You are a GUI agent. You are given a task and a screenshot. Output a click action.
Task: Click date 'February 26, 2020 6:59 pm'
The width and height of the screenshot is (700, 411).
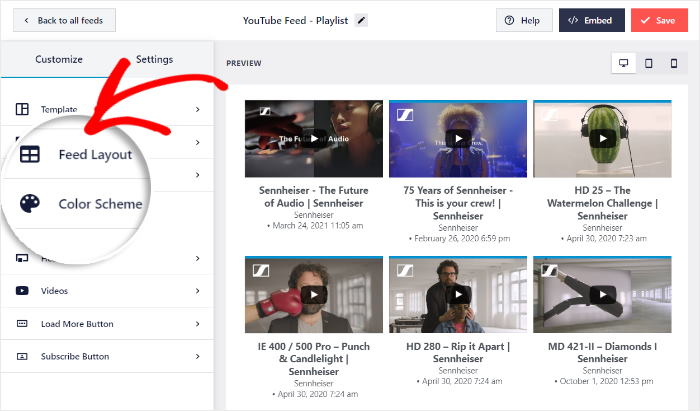point(462,239)
